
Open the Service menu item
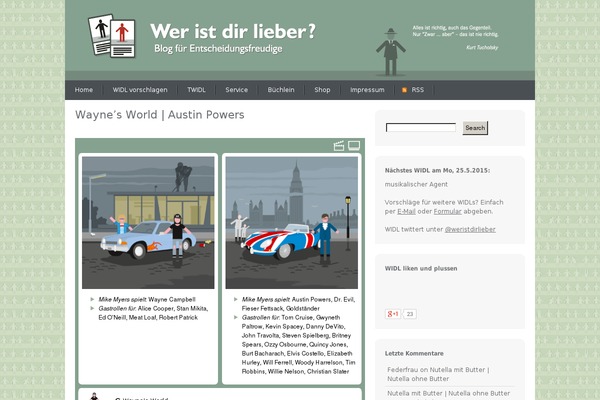pyautogui.click(x=236, y=90)
